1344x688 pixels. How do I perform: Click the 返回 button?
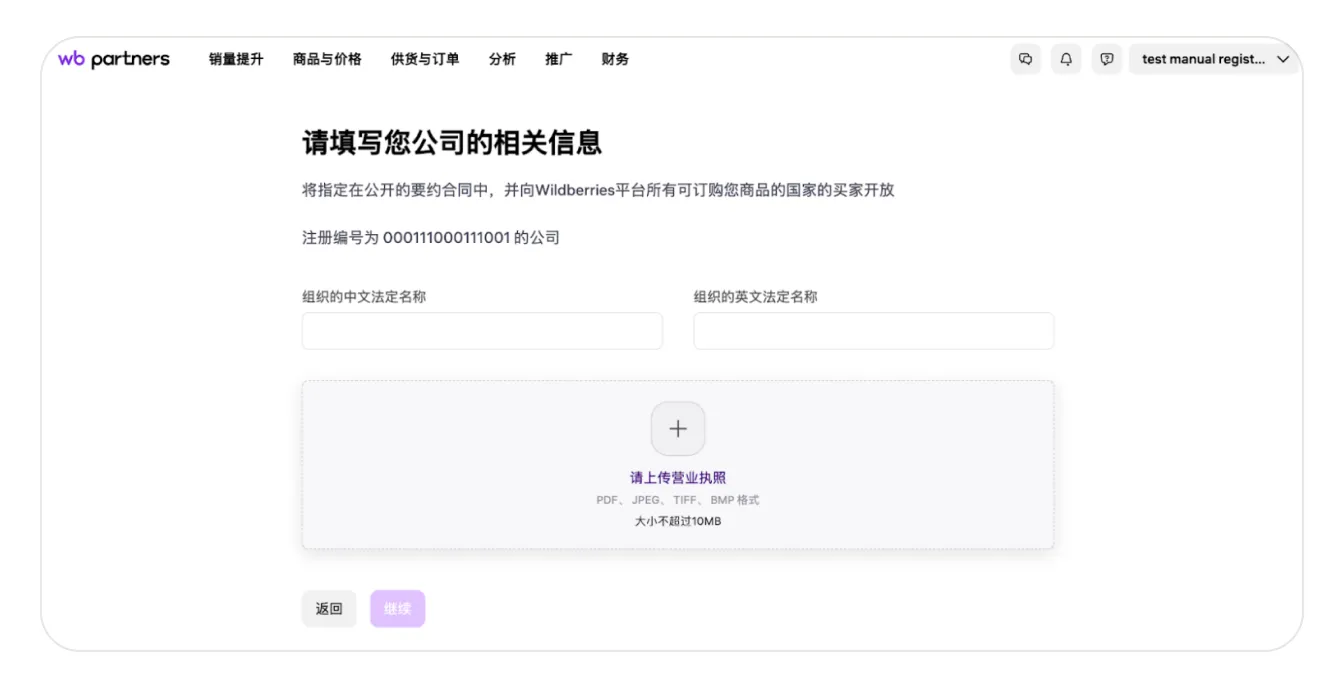(x=329, y=608)
